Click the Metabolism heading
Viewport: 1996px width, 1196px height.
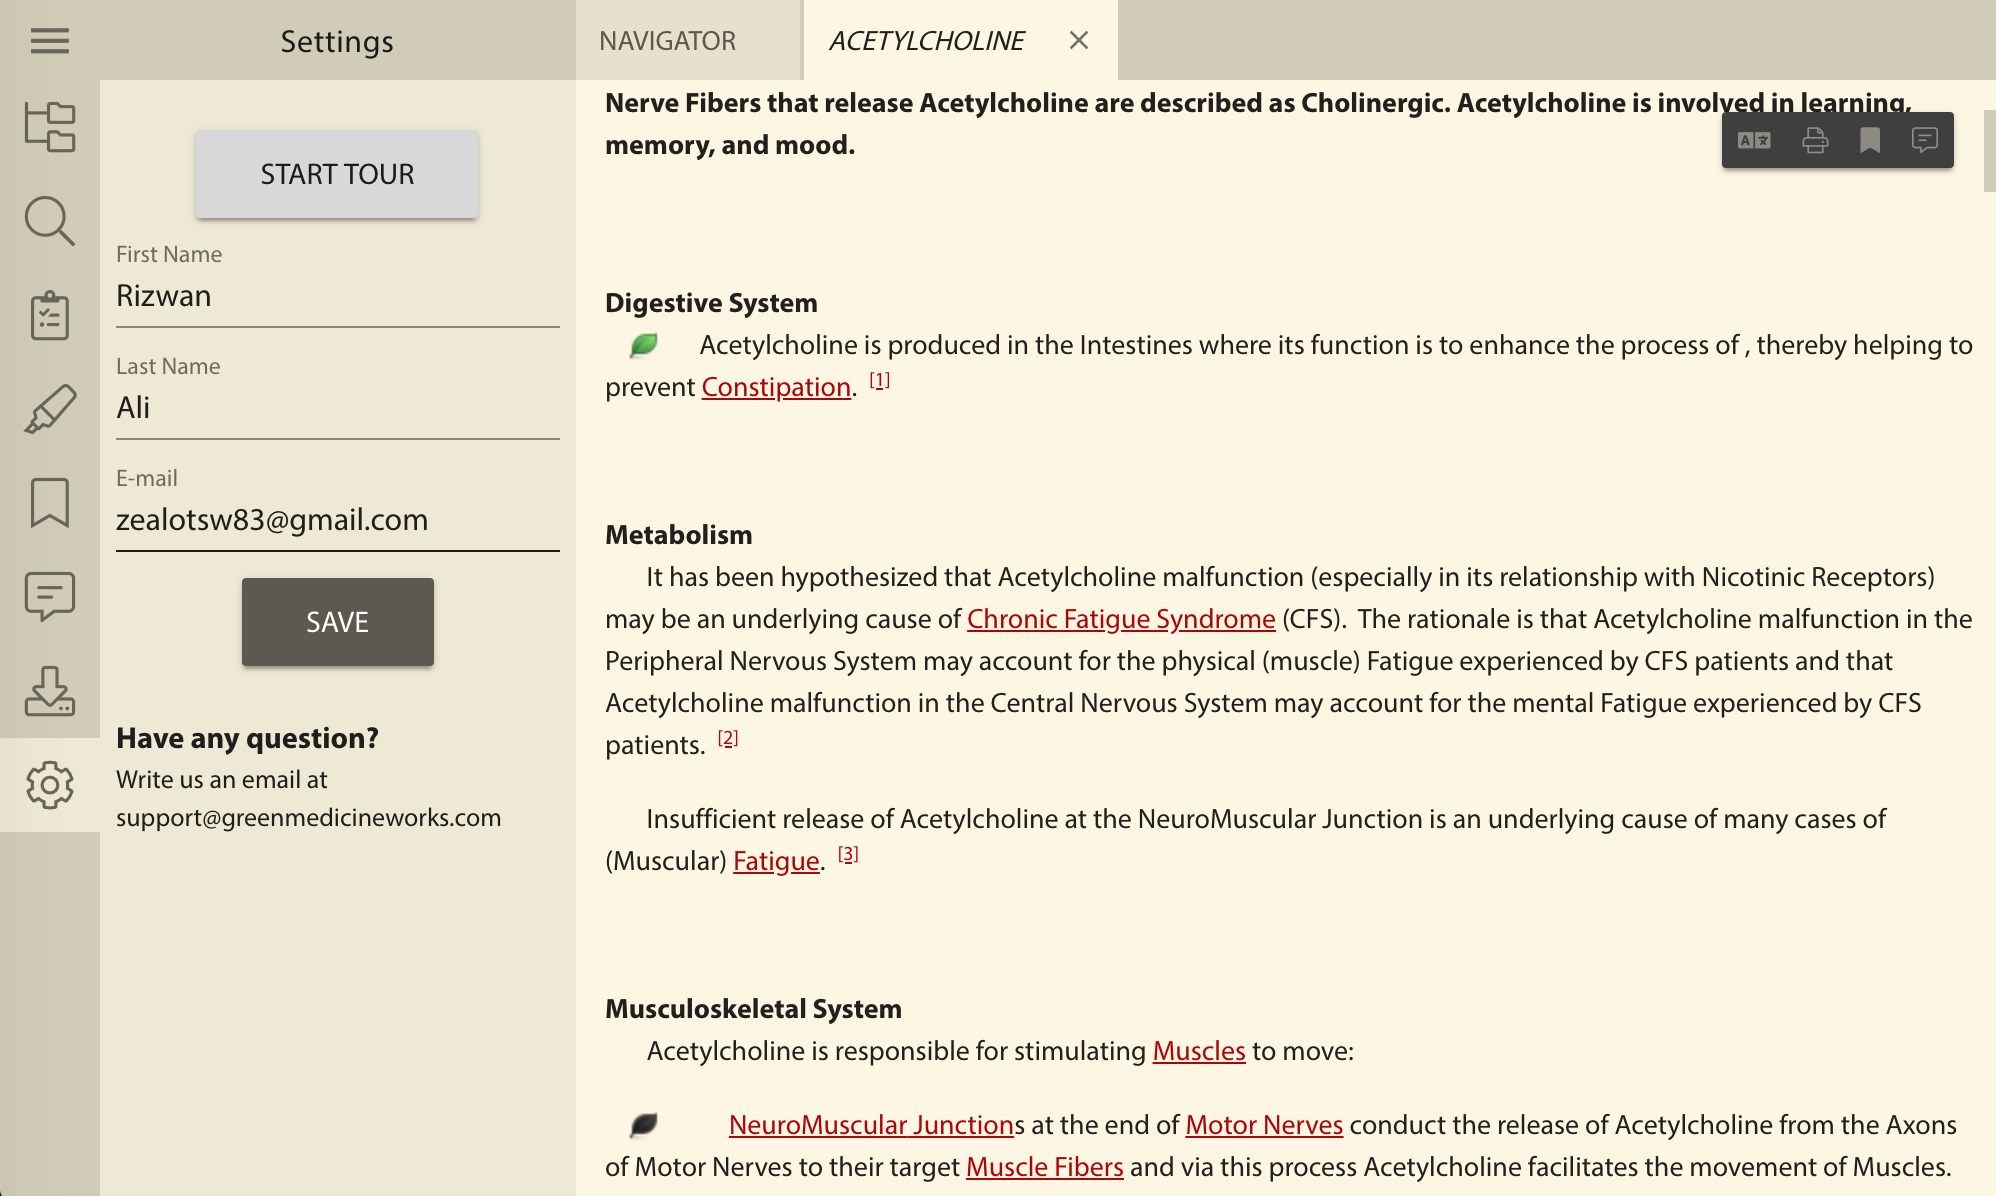click(x=678, y=535)
